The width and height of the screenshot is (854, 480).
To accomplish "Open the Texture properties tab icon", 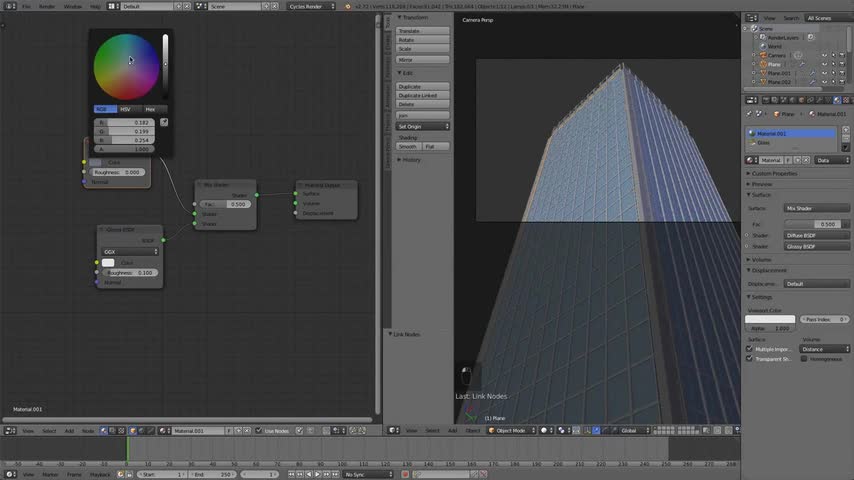I will point(846,100).
